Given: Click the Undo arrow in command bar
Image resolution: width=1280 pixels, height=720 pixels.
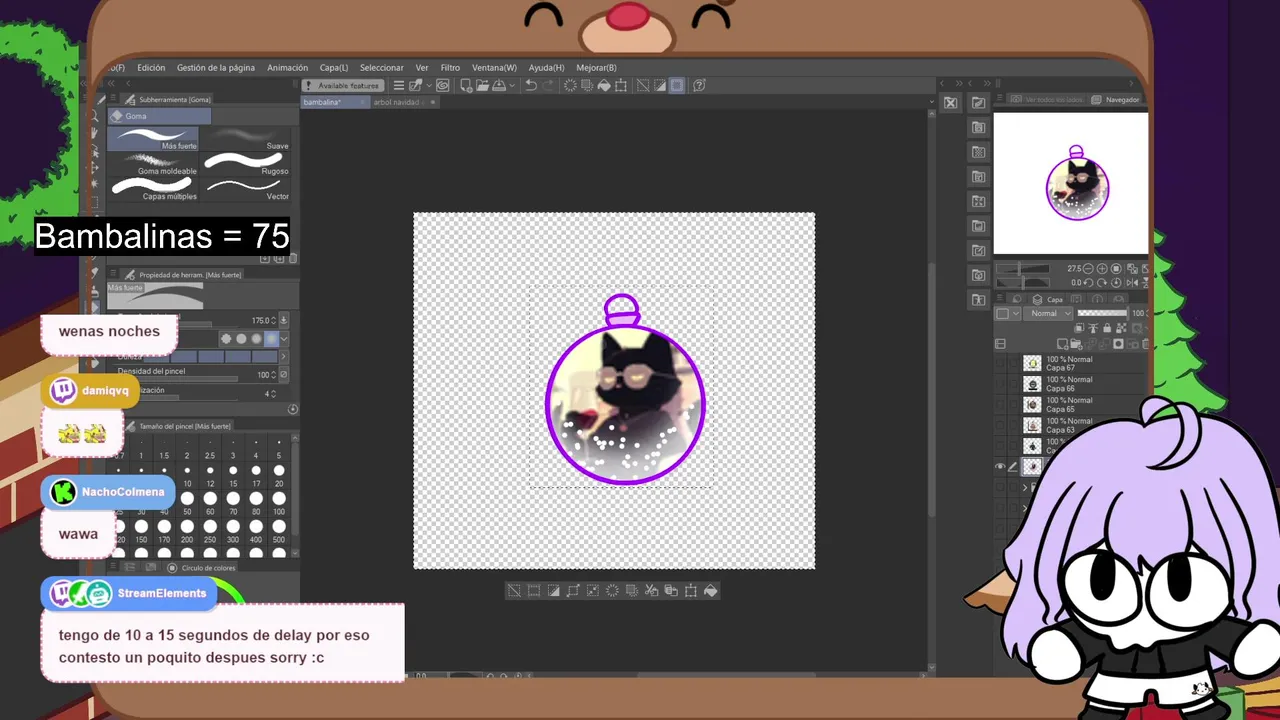Looking at the screenshot, I should click(x=531, y=85).
